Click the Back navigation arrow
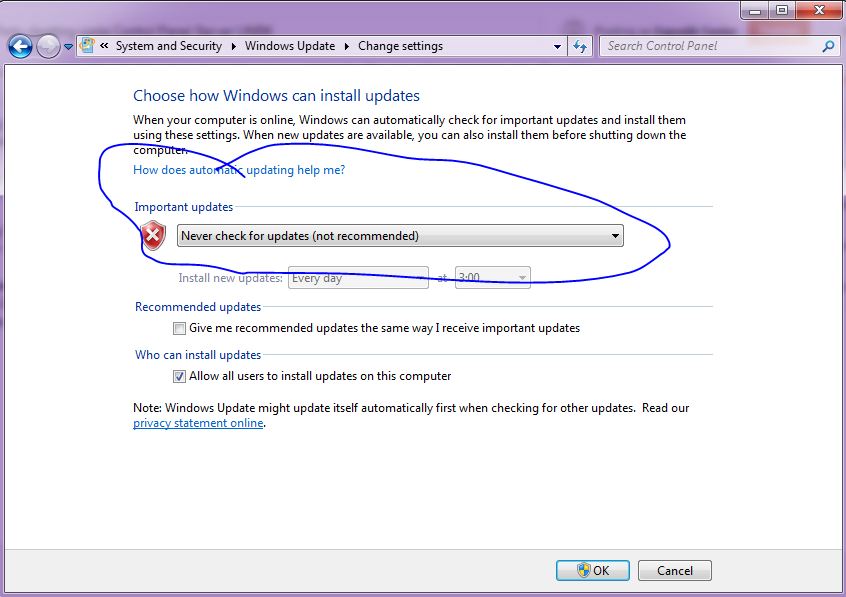This screenshot has width=846, height=597. click(19, 46)
